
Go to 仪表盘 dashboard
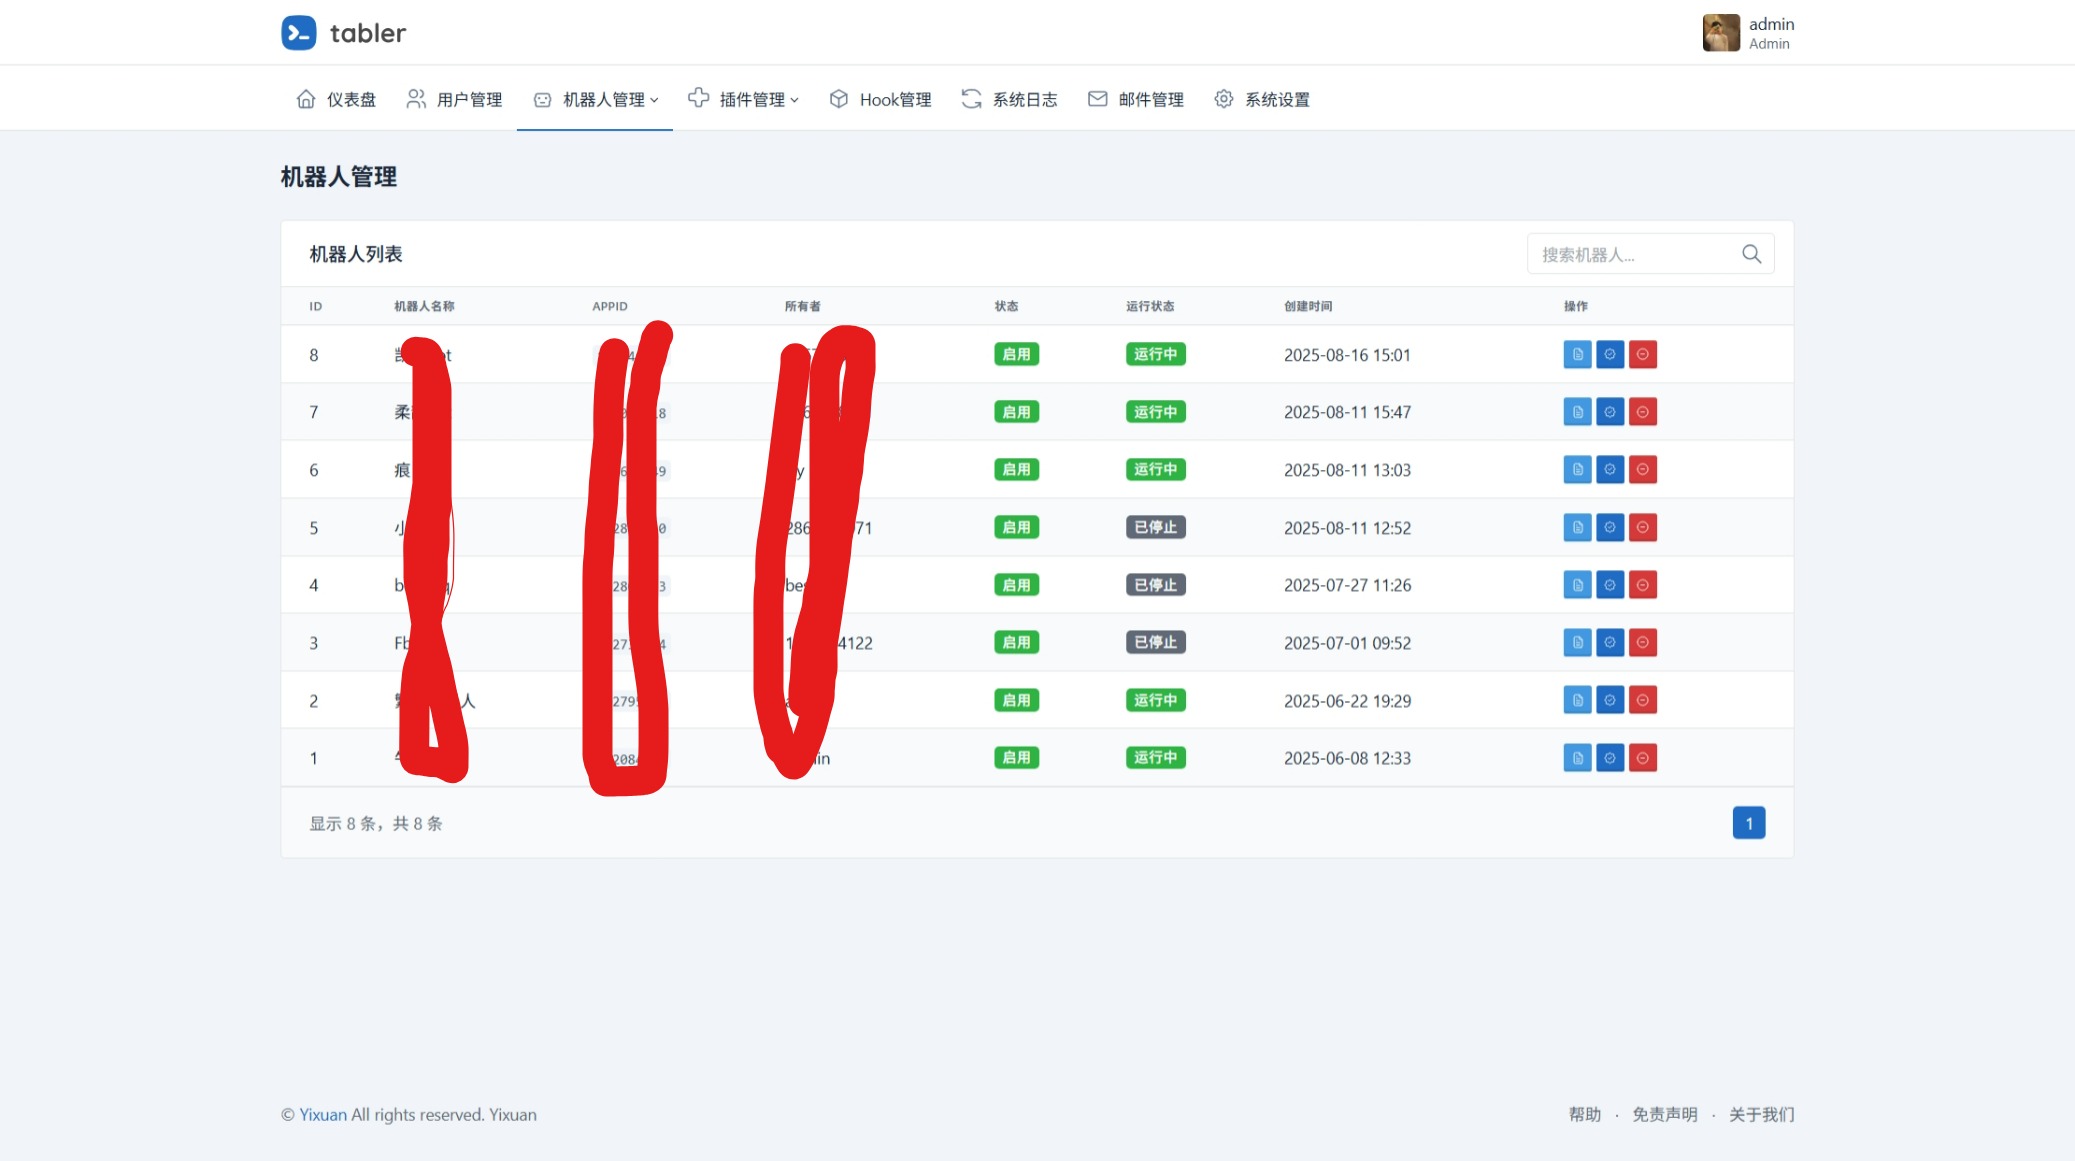[336, 99]
